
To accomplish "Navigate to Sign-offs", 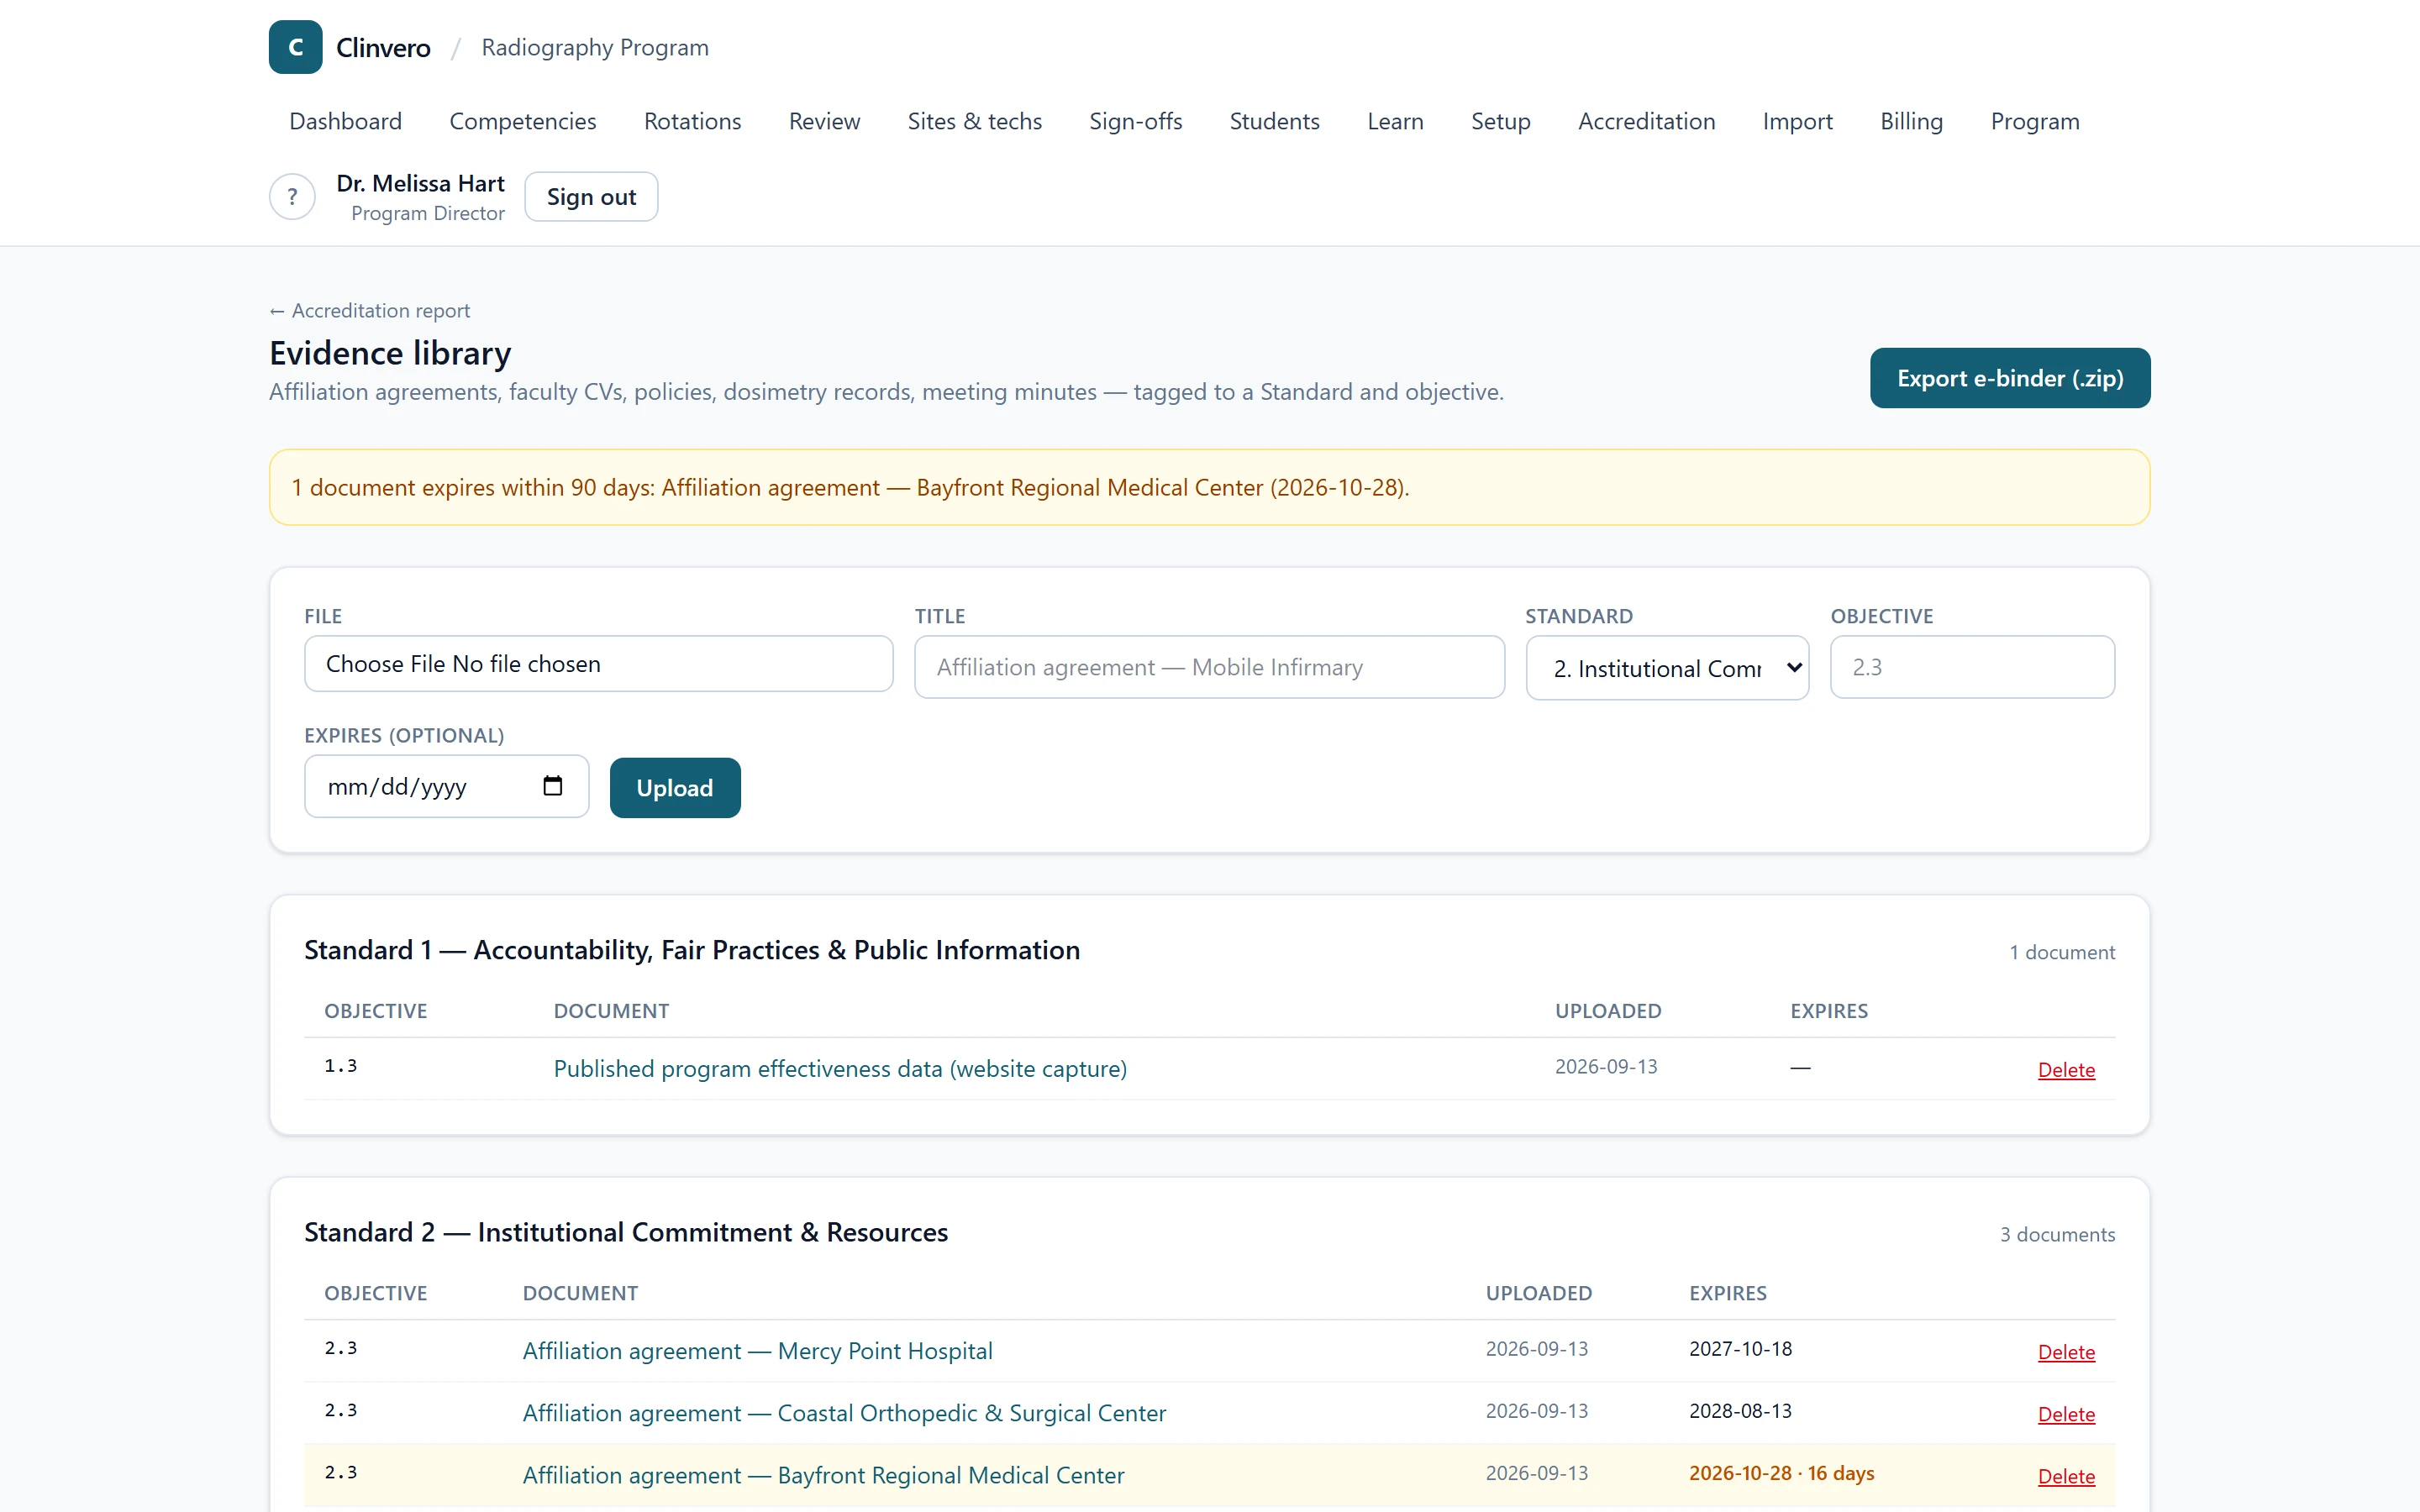I will [x=1135, y=121].
